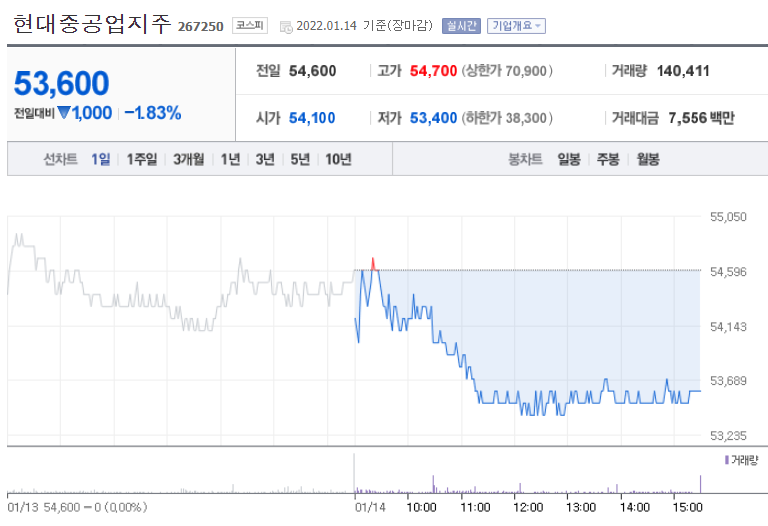
Task: Click the low price 53,400
Action: 433,118
